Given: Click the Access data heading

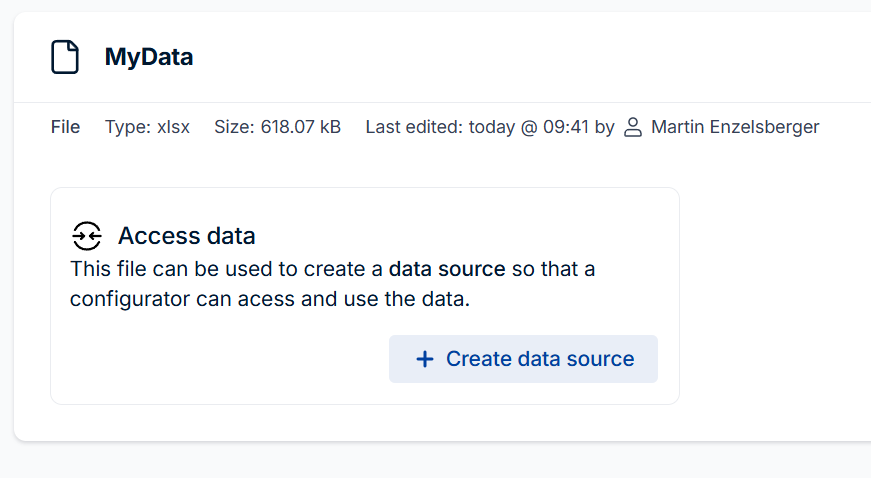Looking at the screenshot, I should [187, 236].
